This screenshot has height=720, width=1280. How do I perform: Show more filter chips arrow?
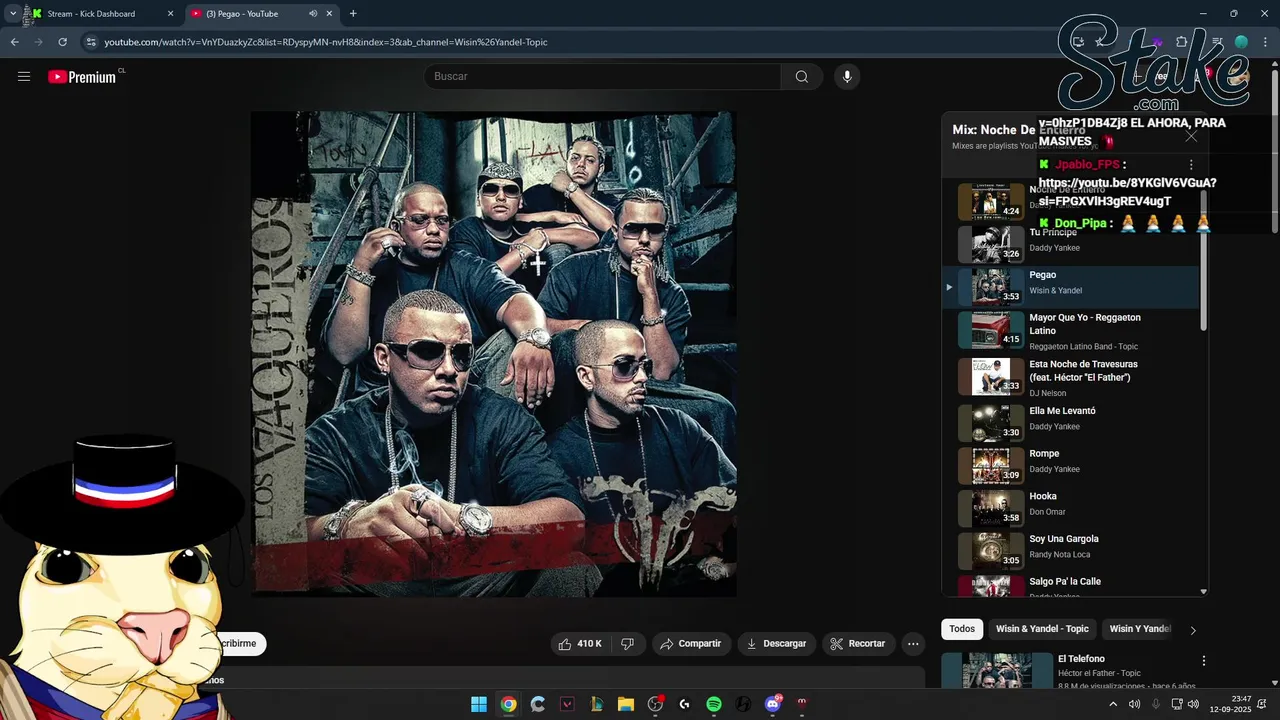[x=1192, y=630]
